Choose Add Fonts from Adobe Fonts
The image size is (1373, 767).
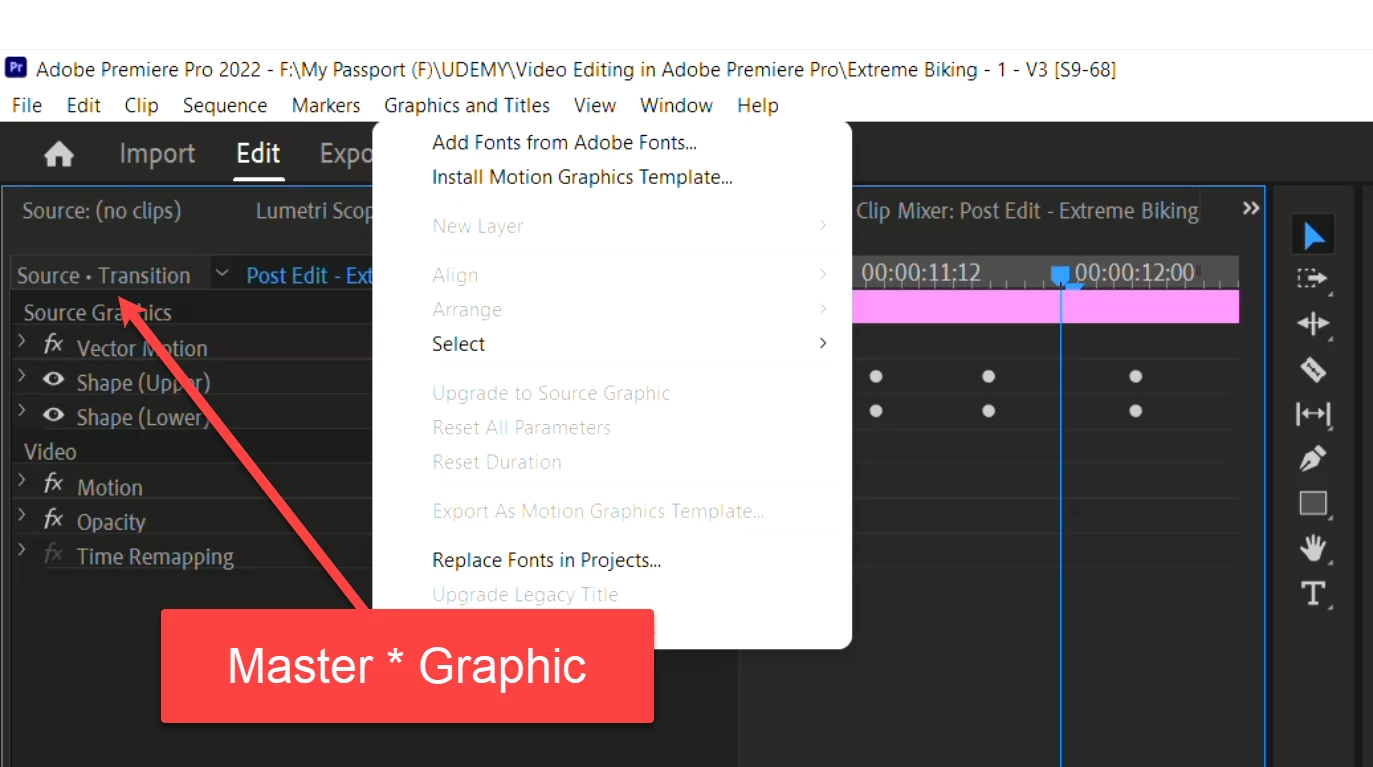(x=612, y=143)
